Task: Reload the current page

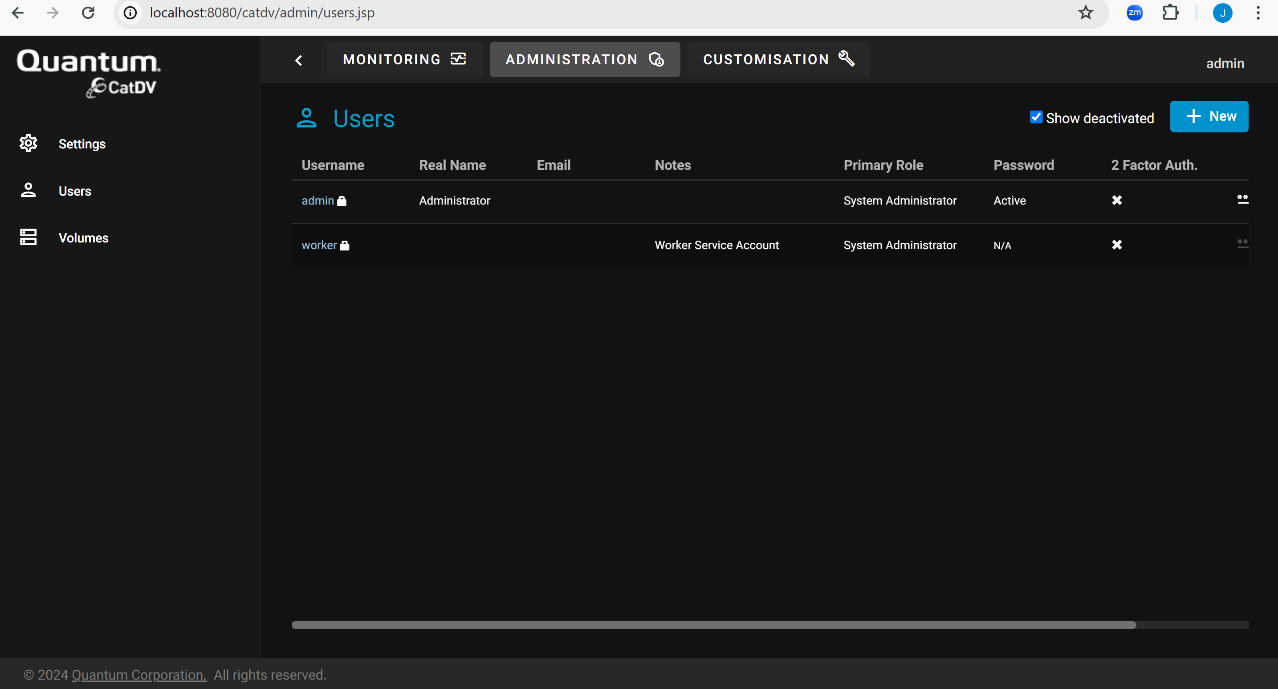Action: (x=88, y=13)
